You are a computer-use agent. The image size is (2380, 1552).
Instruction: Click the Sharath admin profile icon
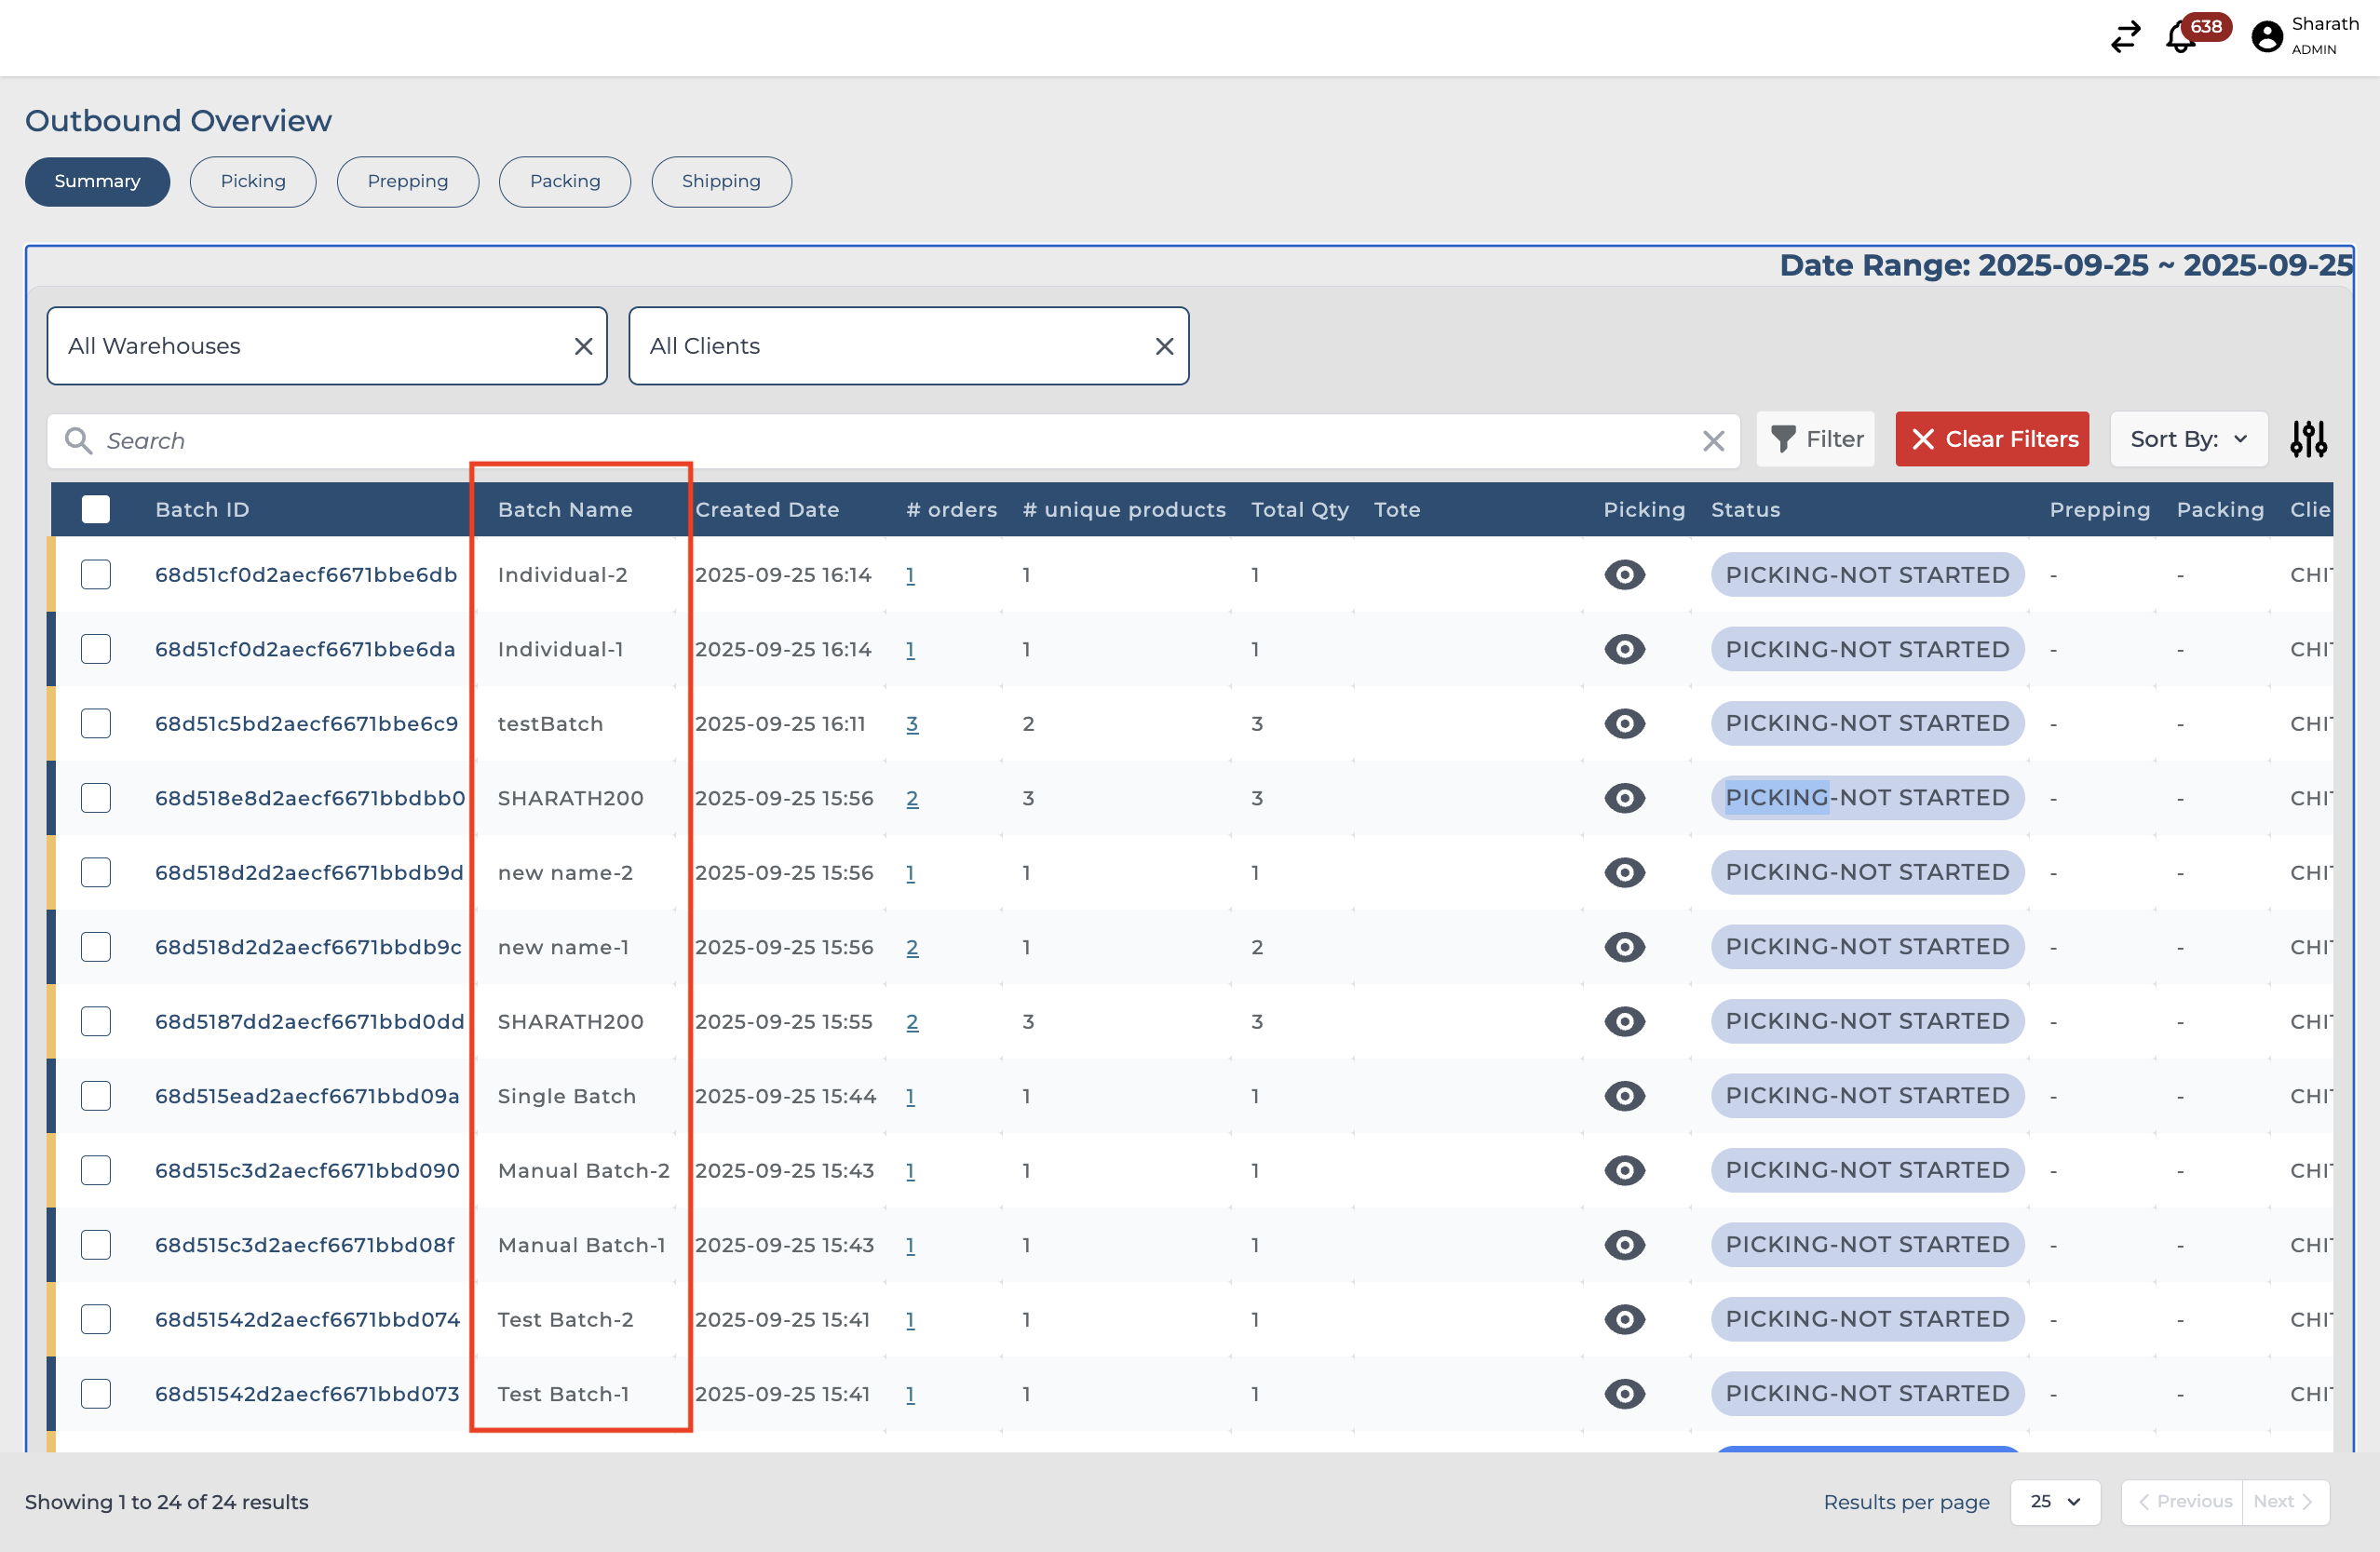[2267, 37]
